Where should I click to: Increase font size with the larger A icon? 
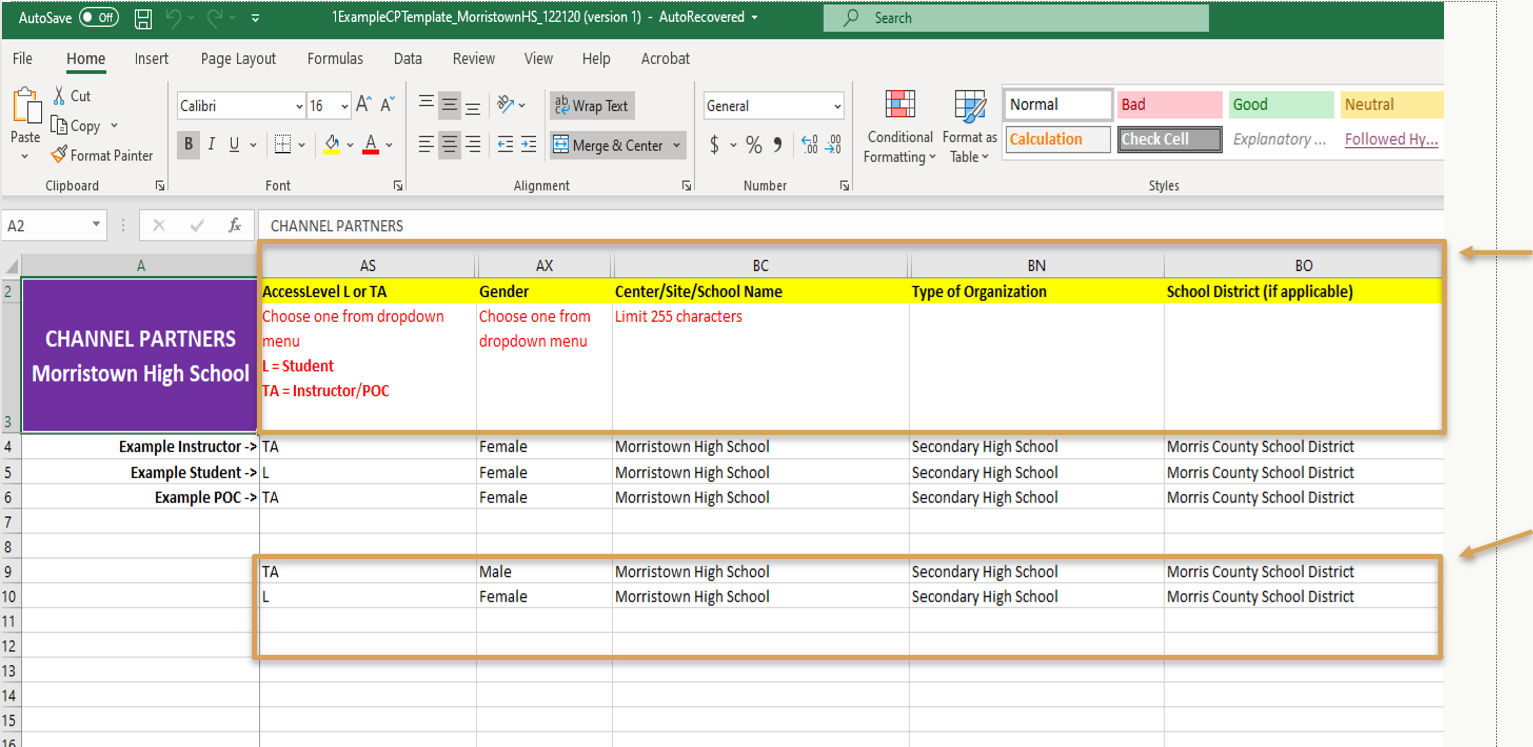pos(364,105)
